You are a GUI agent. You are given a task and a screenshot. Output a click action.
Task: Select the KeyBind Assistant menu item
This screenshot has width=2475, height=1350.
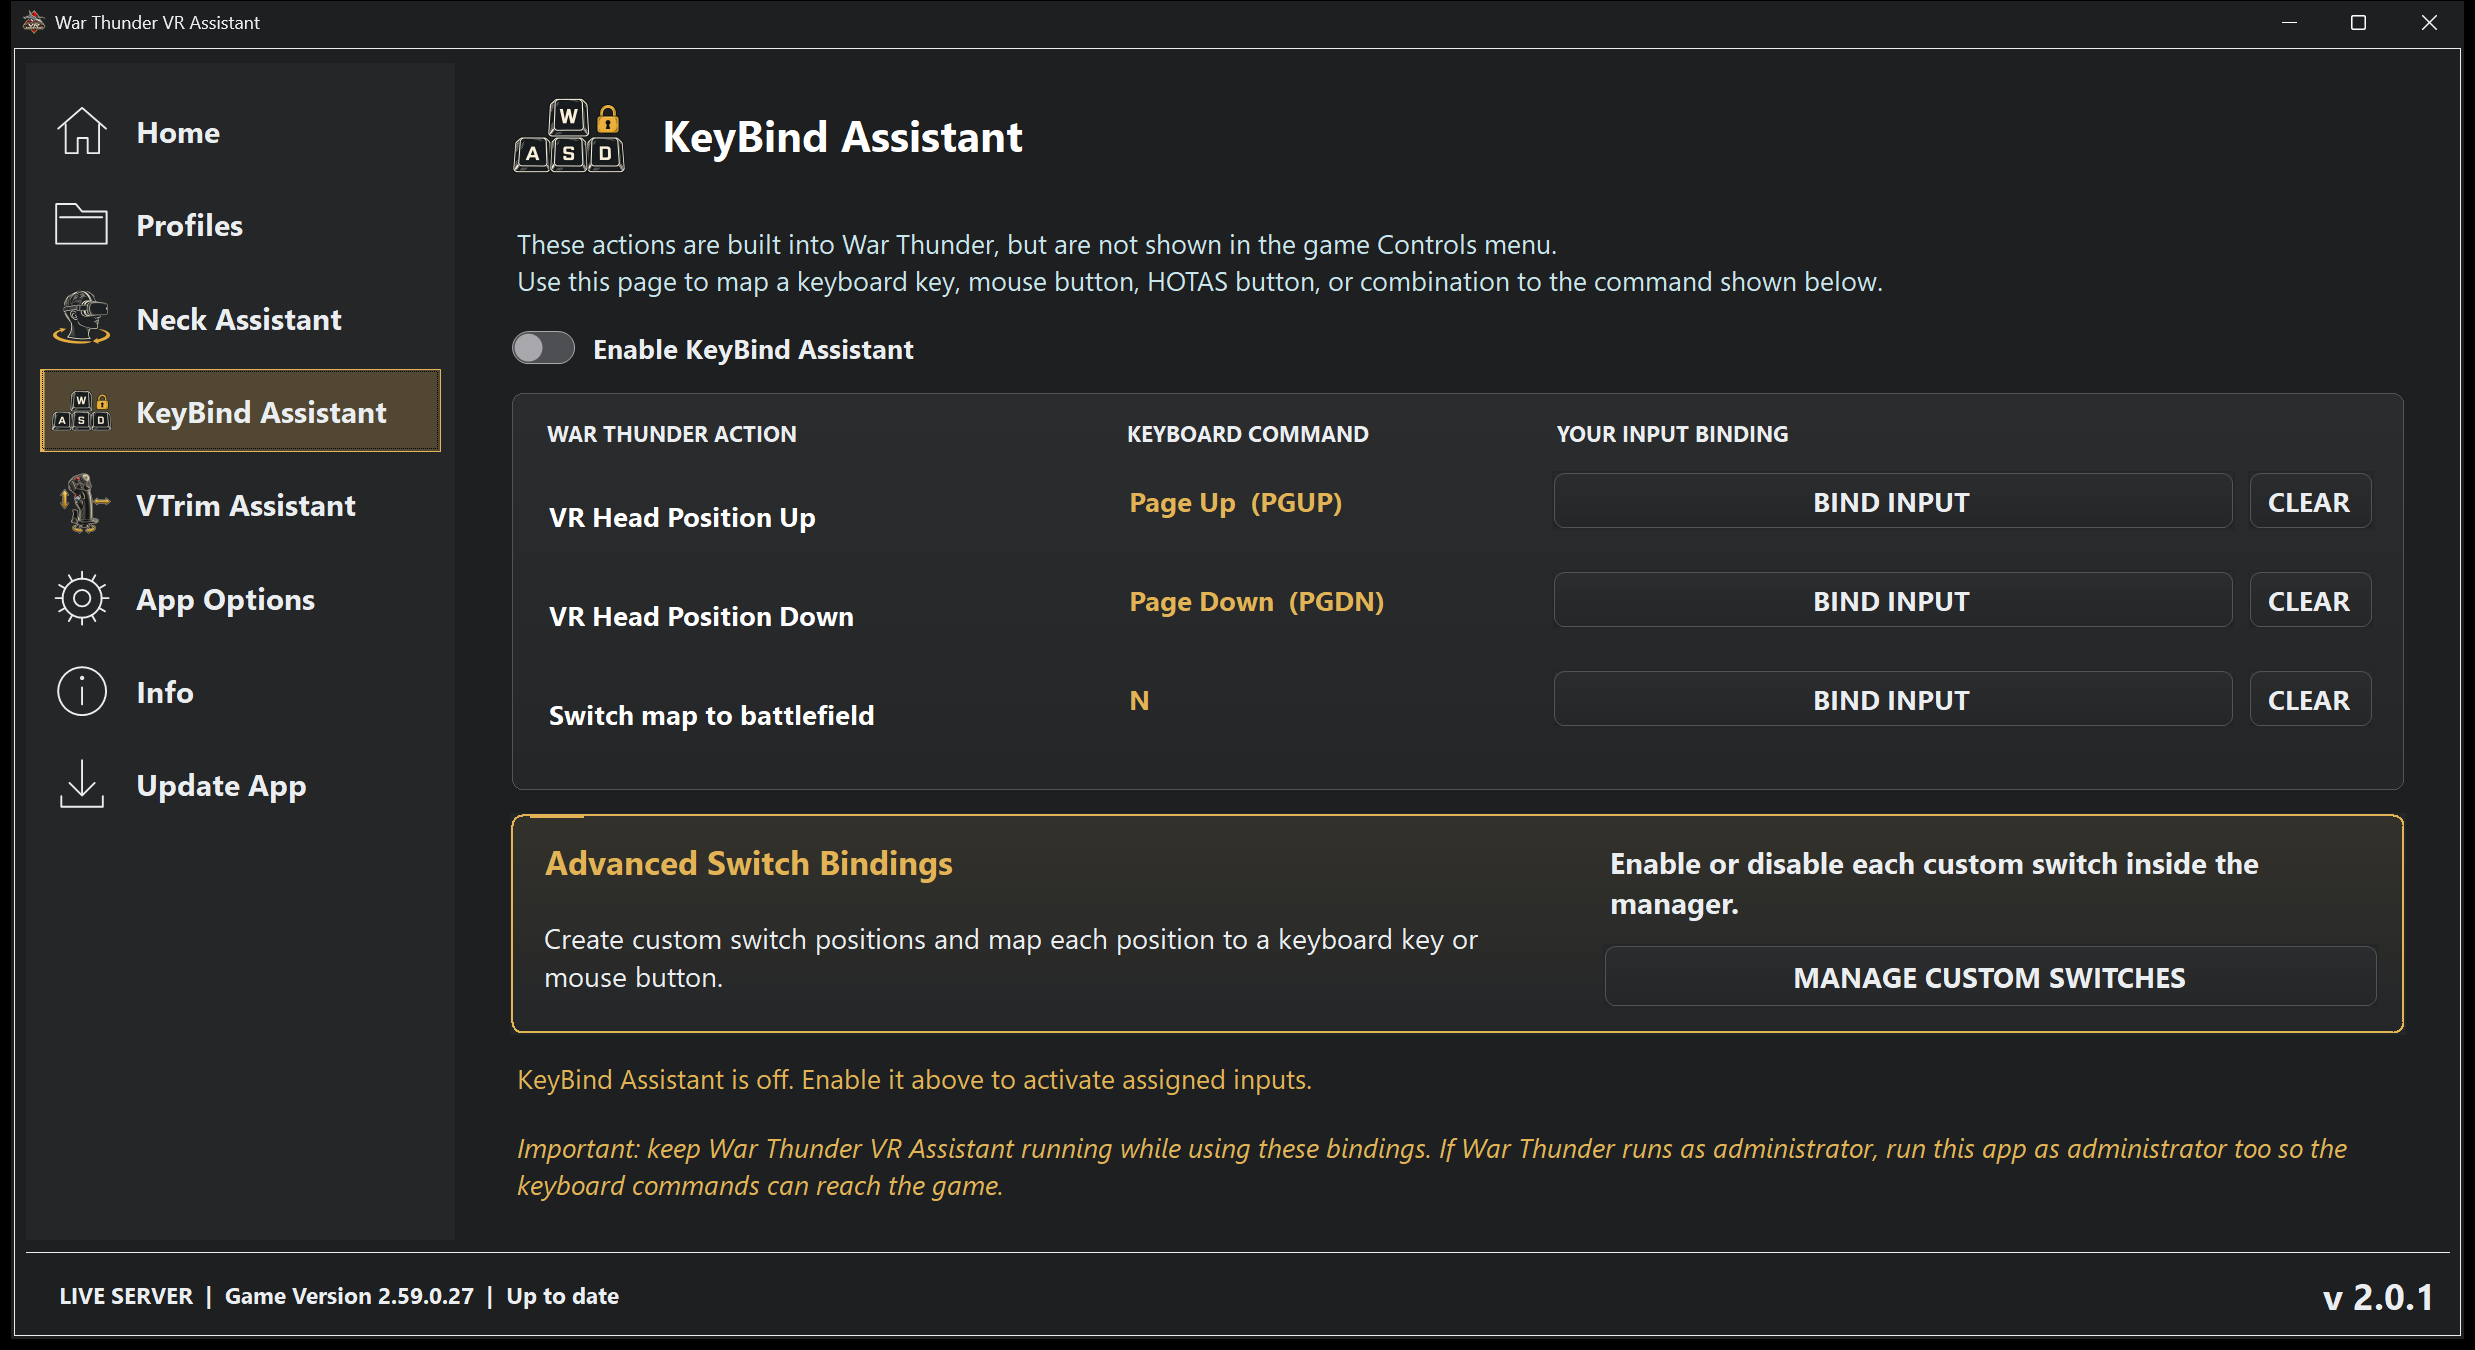point(240,411)
